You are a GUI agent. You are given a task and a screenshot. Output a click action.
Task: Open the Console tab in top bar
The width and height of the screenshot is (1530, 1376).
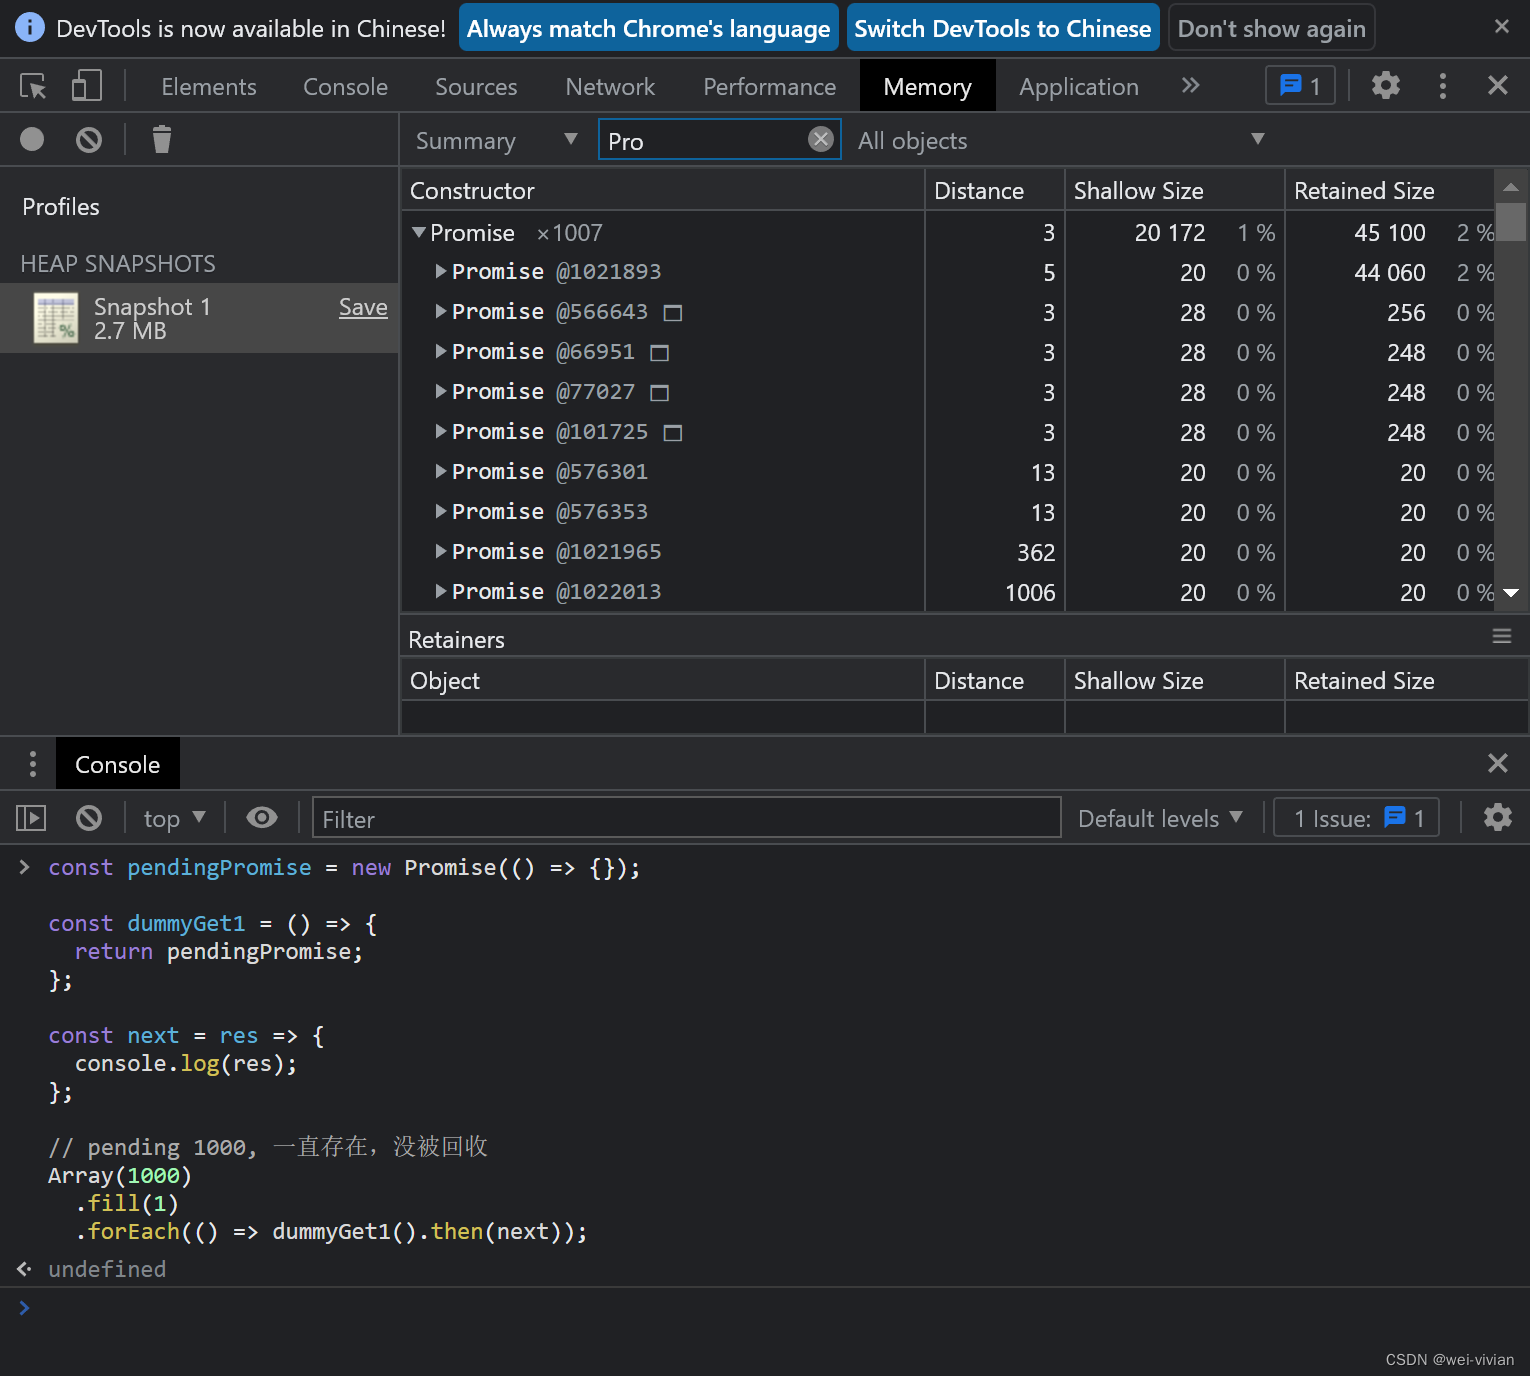click(345, 87)
